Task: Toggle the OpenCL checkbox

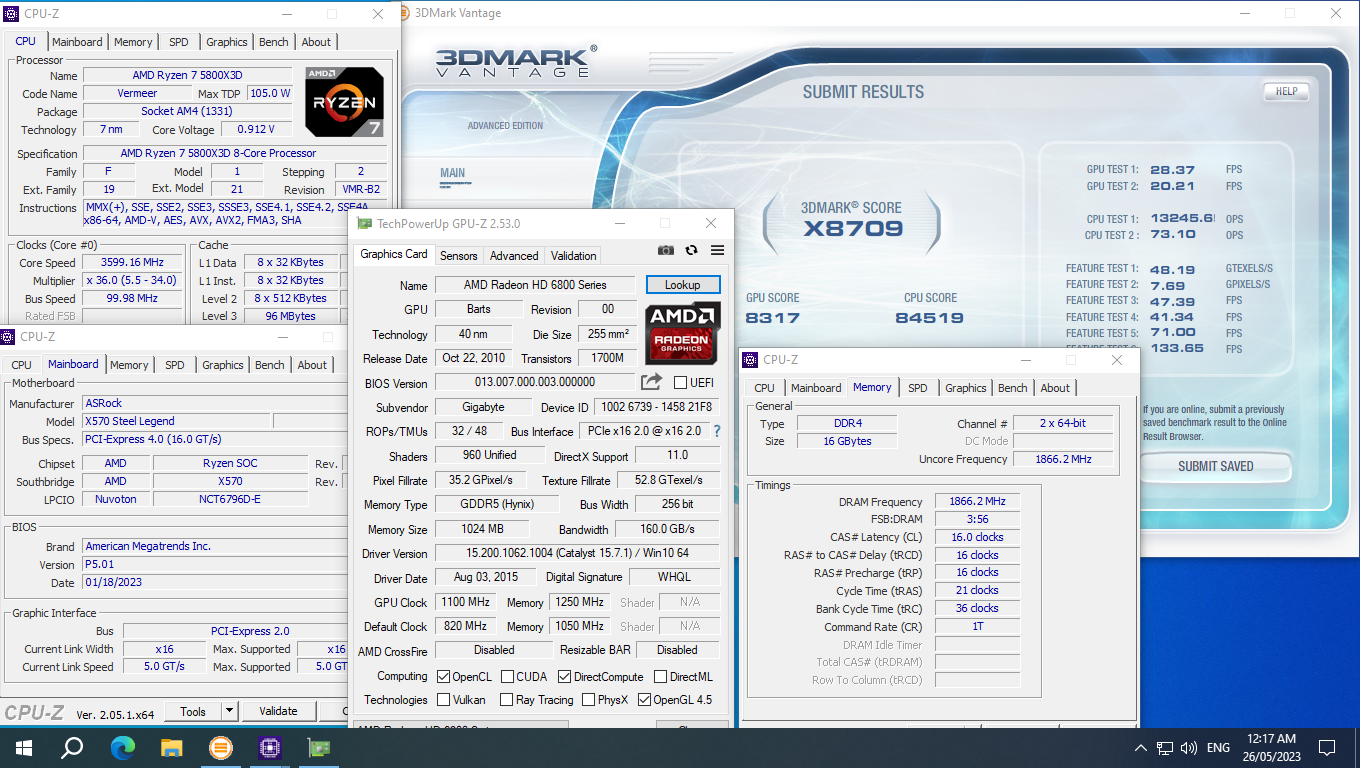Action: tap(445, 677)
